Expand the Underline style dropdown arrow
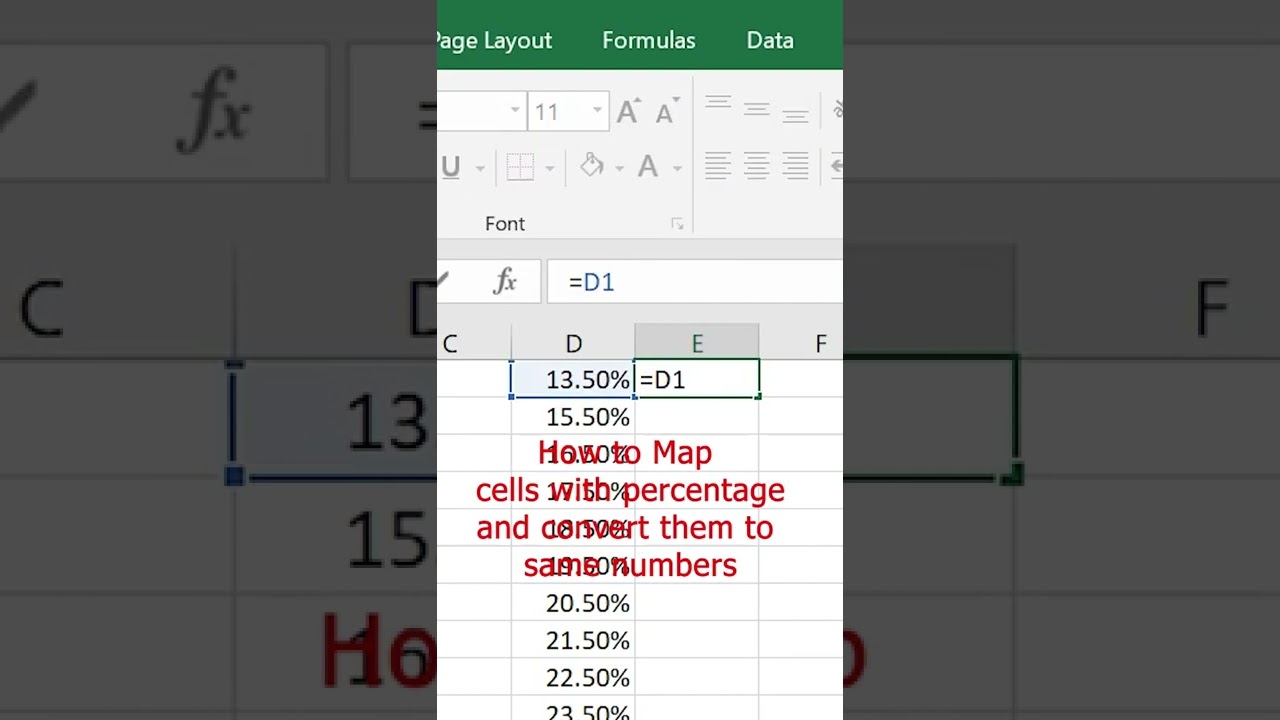The width and height of the screenshot is (1280, 720). pyautogui.click(x=480, y=168)
